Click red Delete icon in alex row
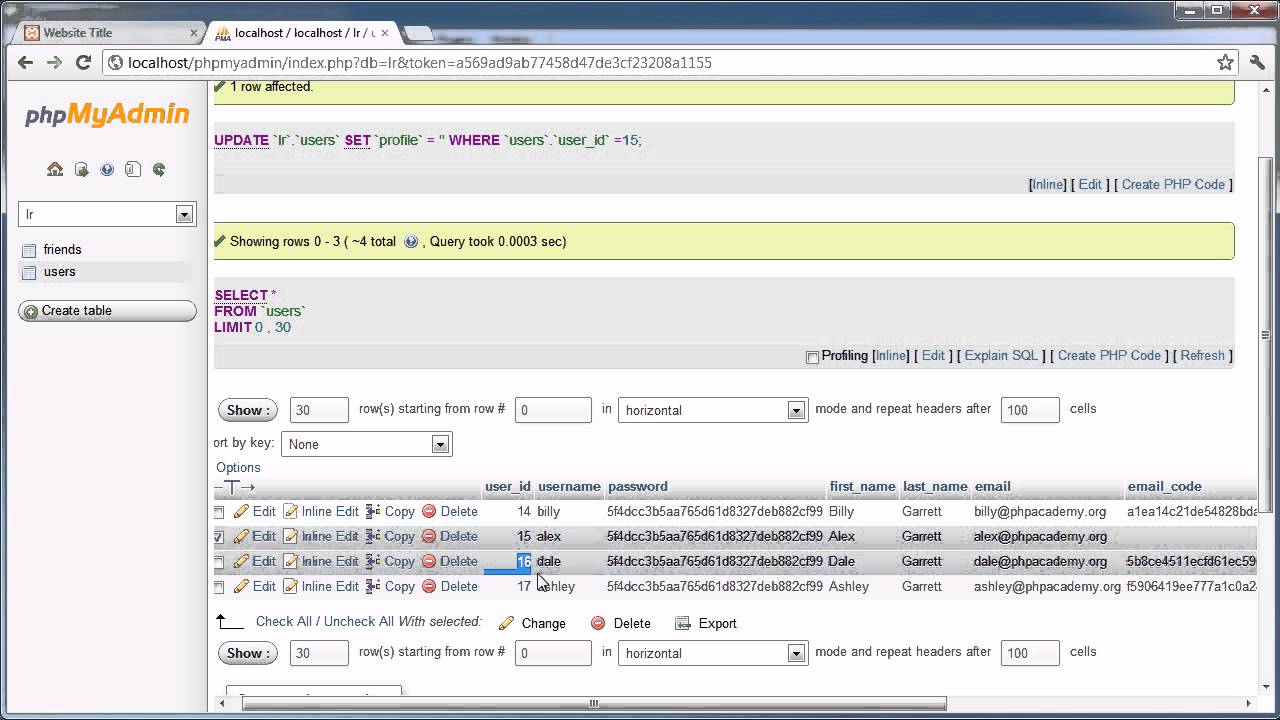Image resolution: width=1280 pixels, height=720 pixels. 429,536
